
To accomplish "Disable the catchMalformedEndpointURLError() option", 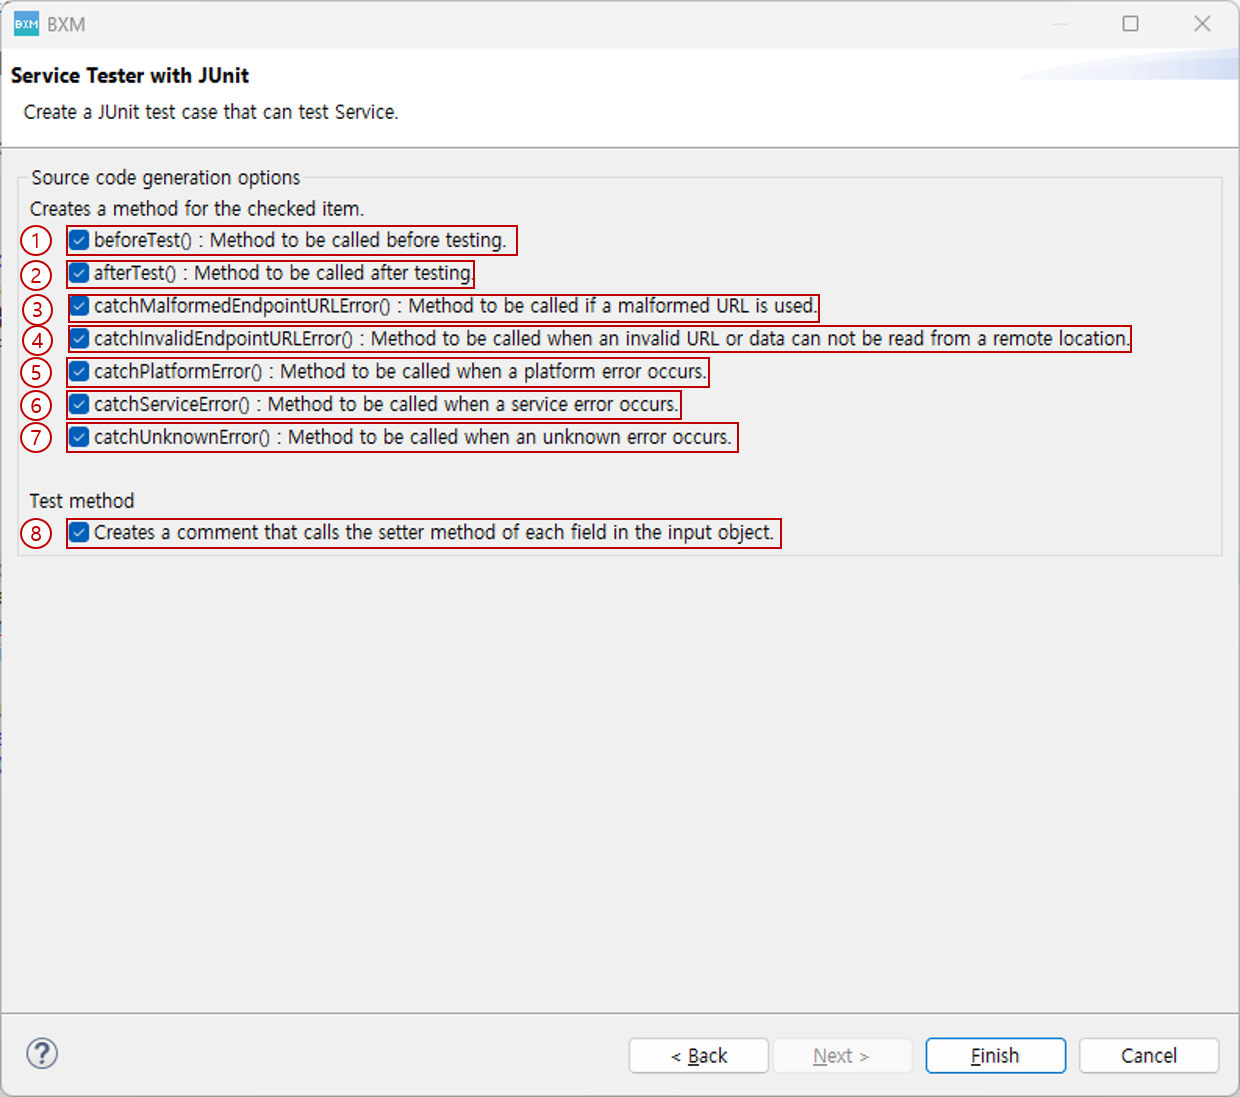I will point(79,306).
